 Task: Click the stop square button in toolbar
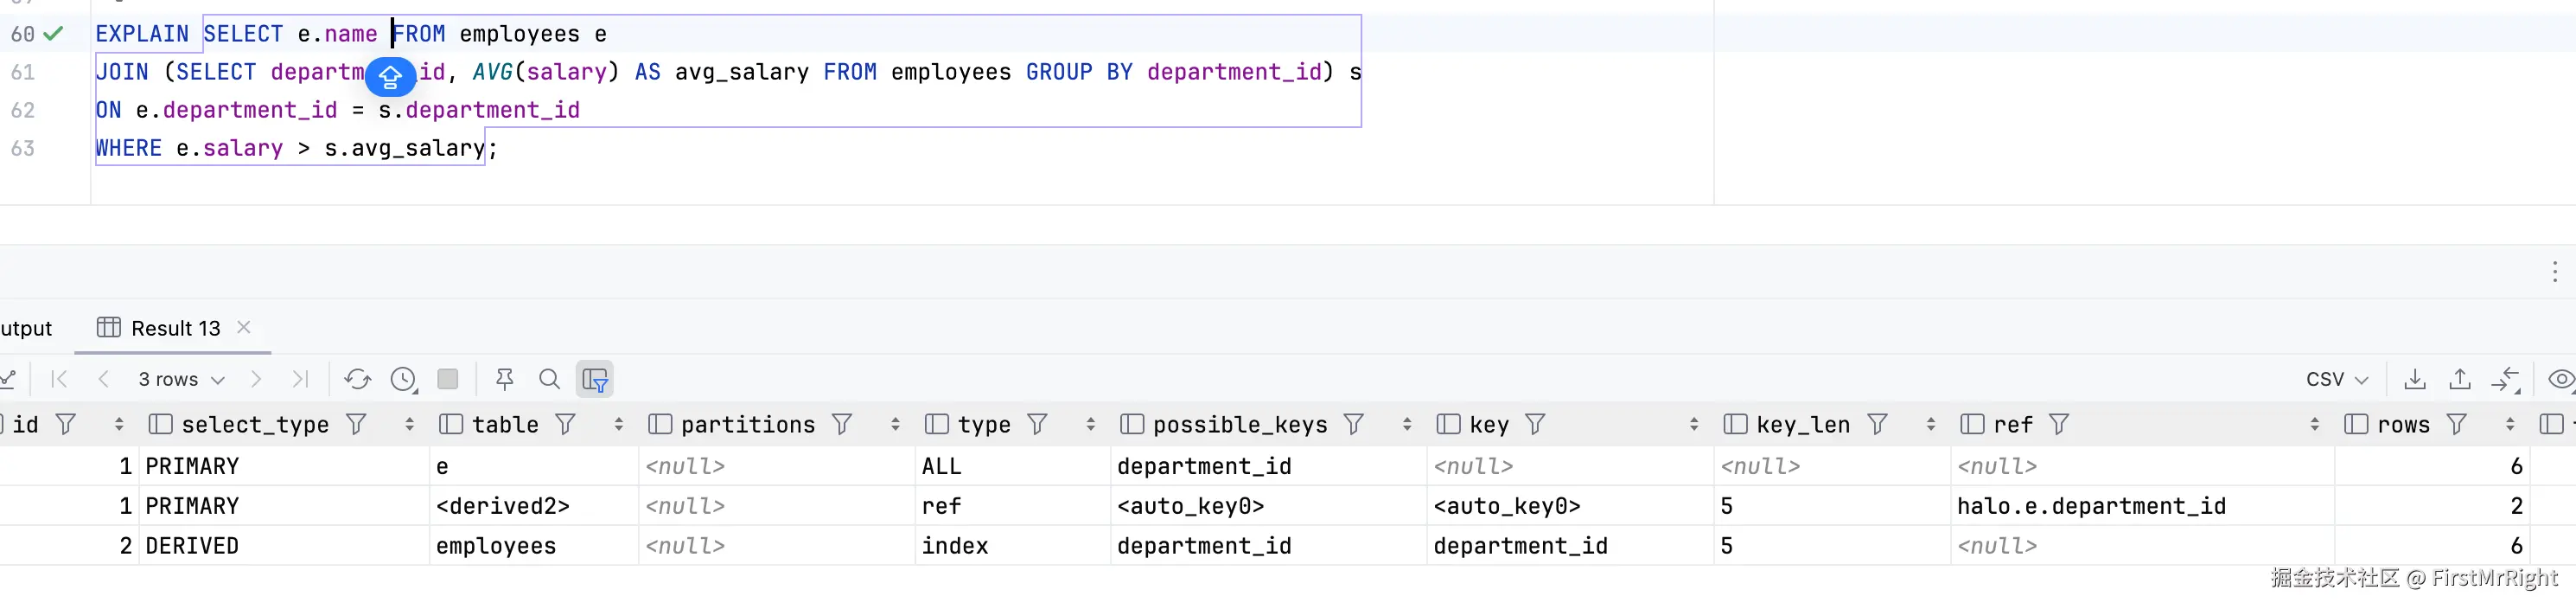(448, 379)
